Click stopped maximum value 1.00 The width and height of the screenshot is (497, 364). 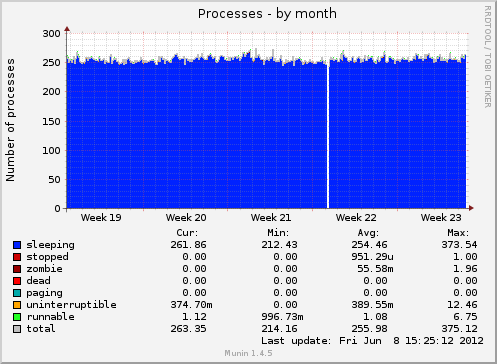click(465, 257)
